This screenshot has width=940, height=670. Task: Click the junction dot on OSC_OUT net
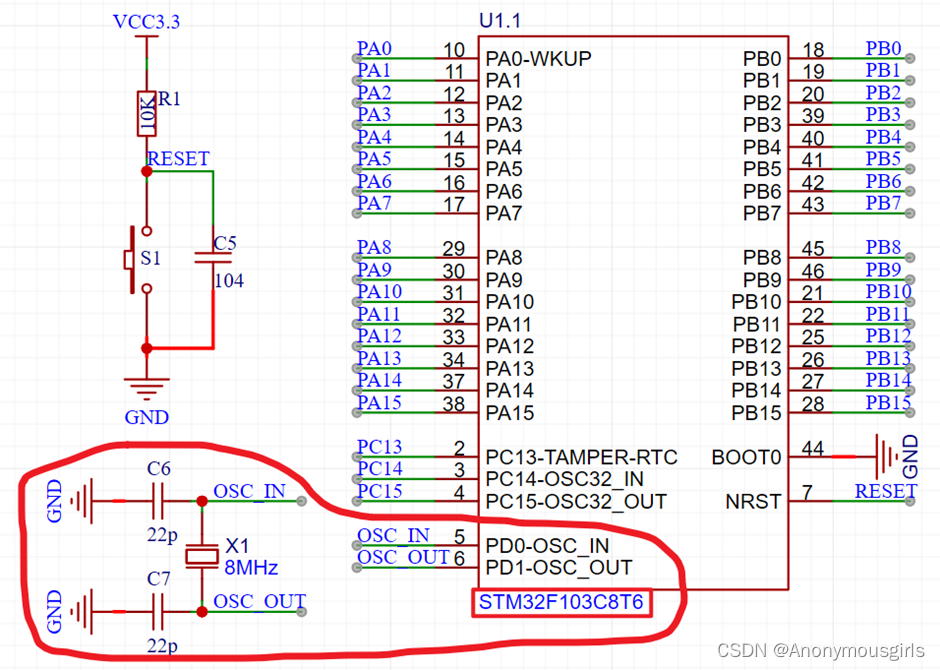(x=201, y=609)
